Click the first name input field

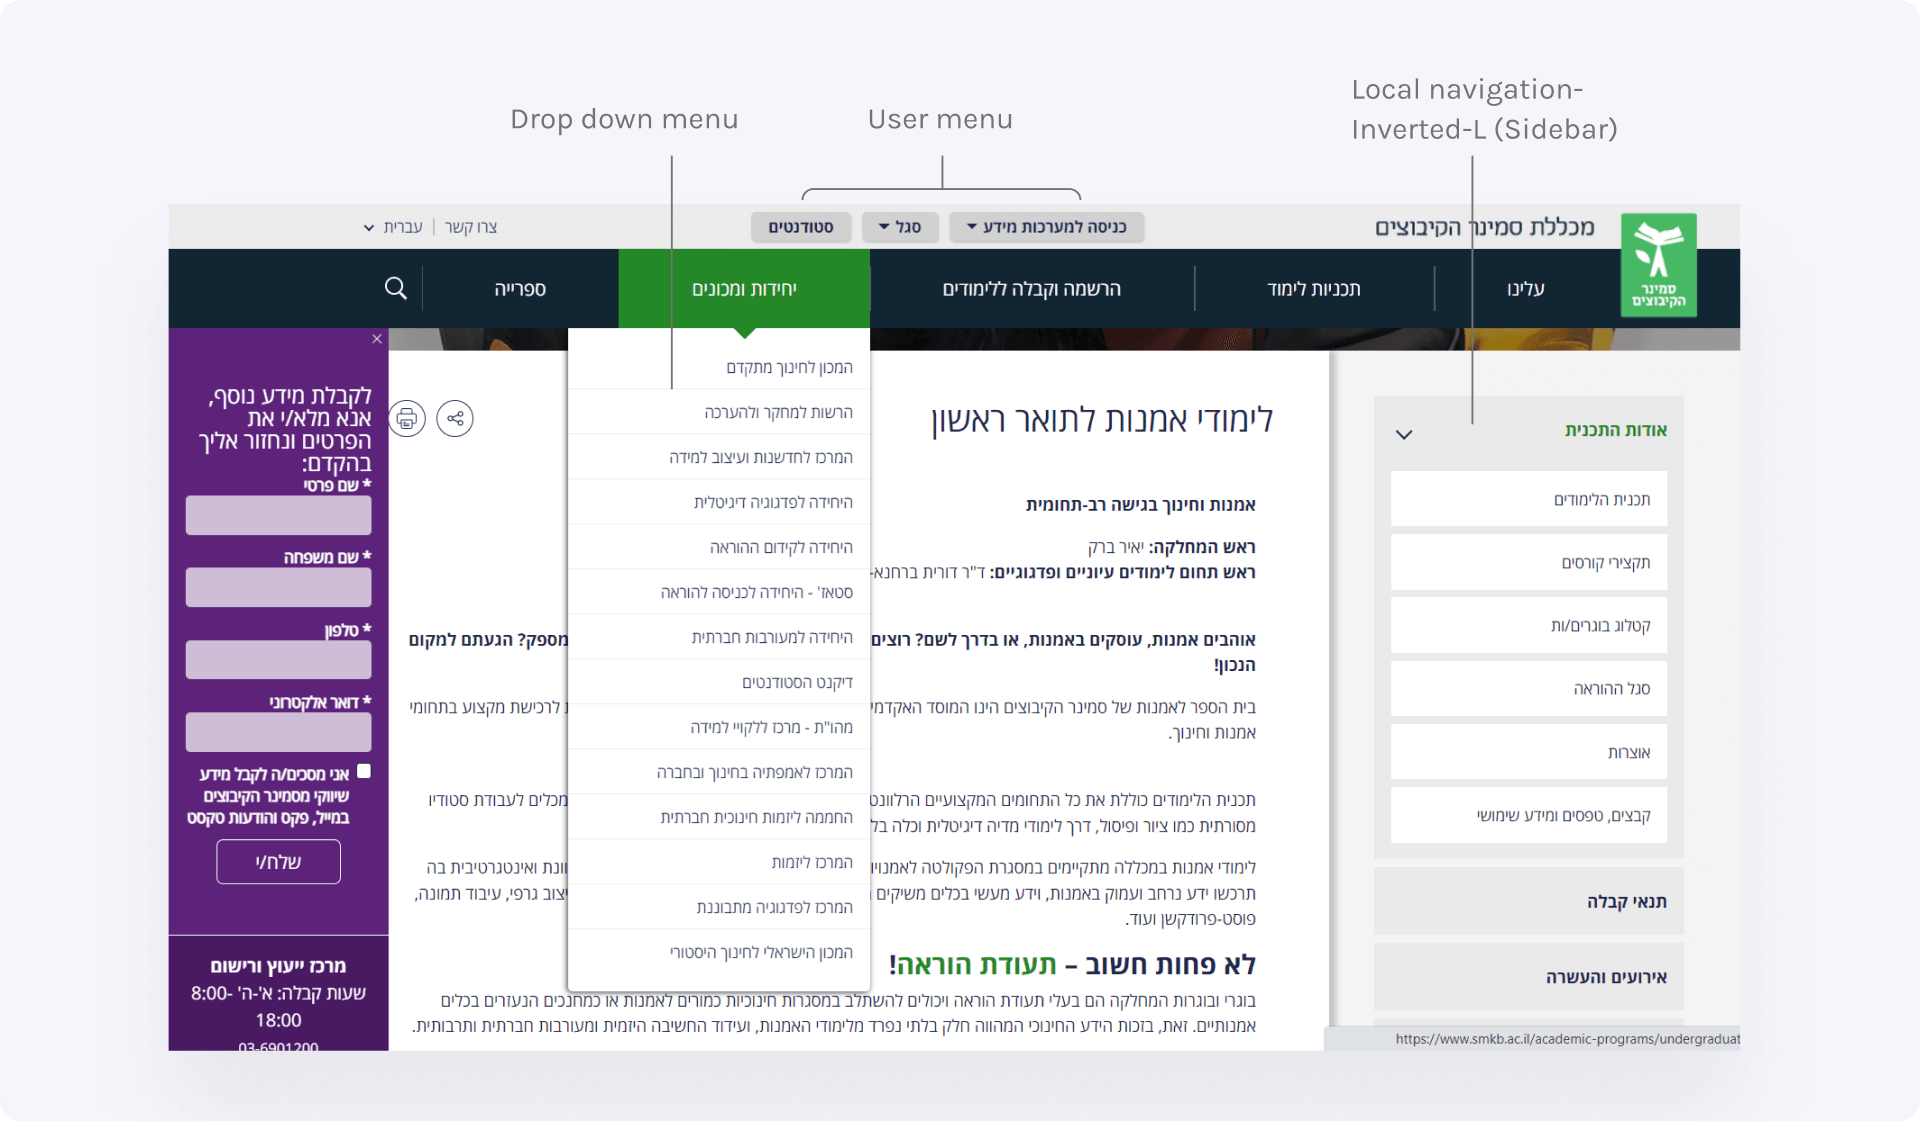278,515
